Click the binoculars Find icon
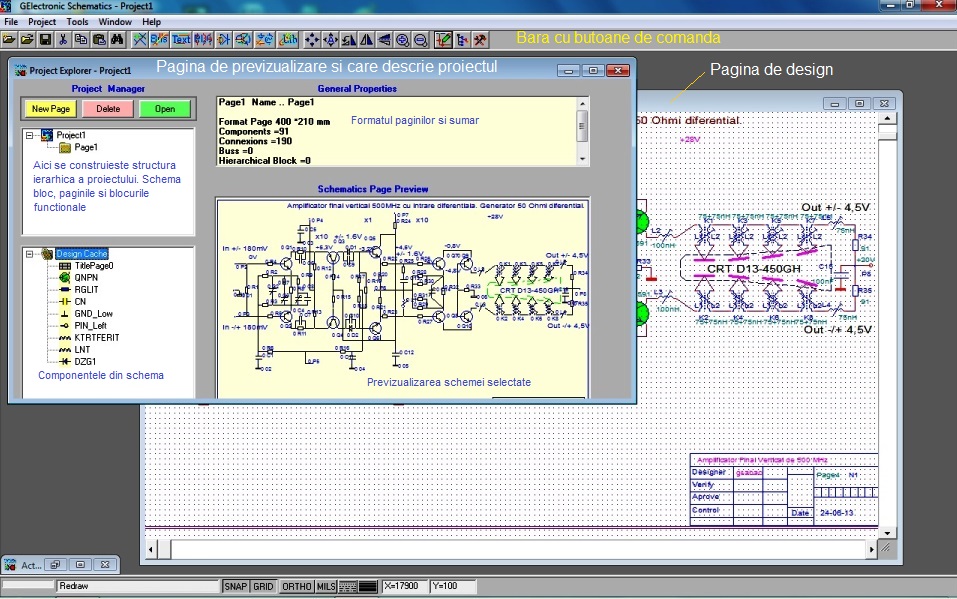 point(117,40)
